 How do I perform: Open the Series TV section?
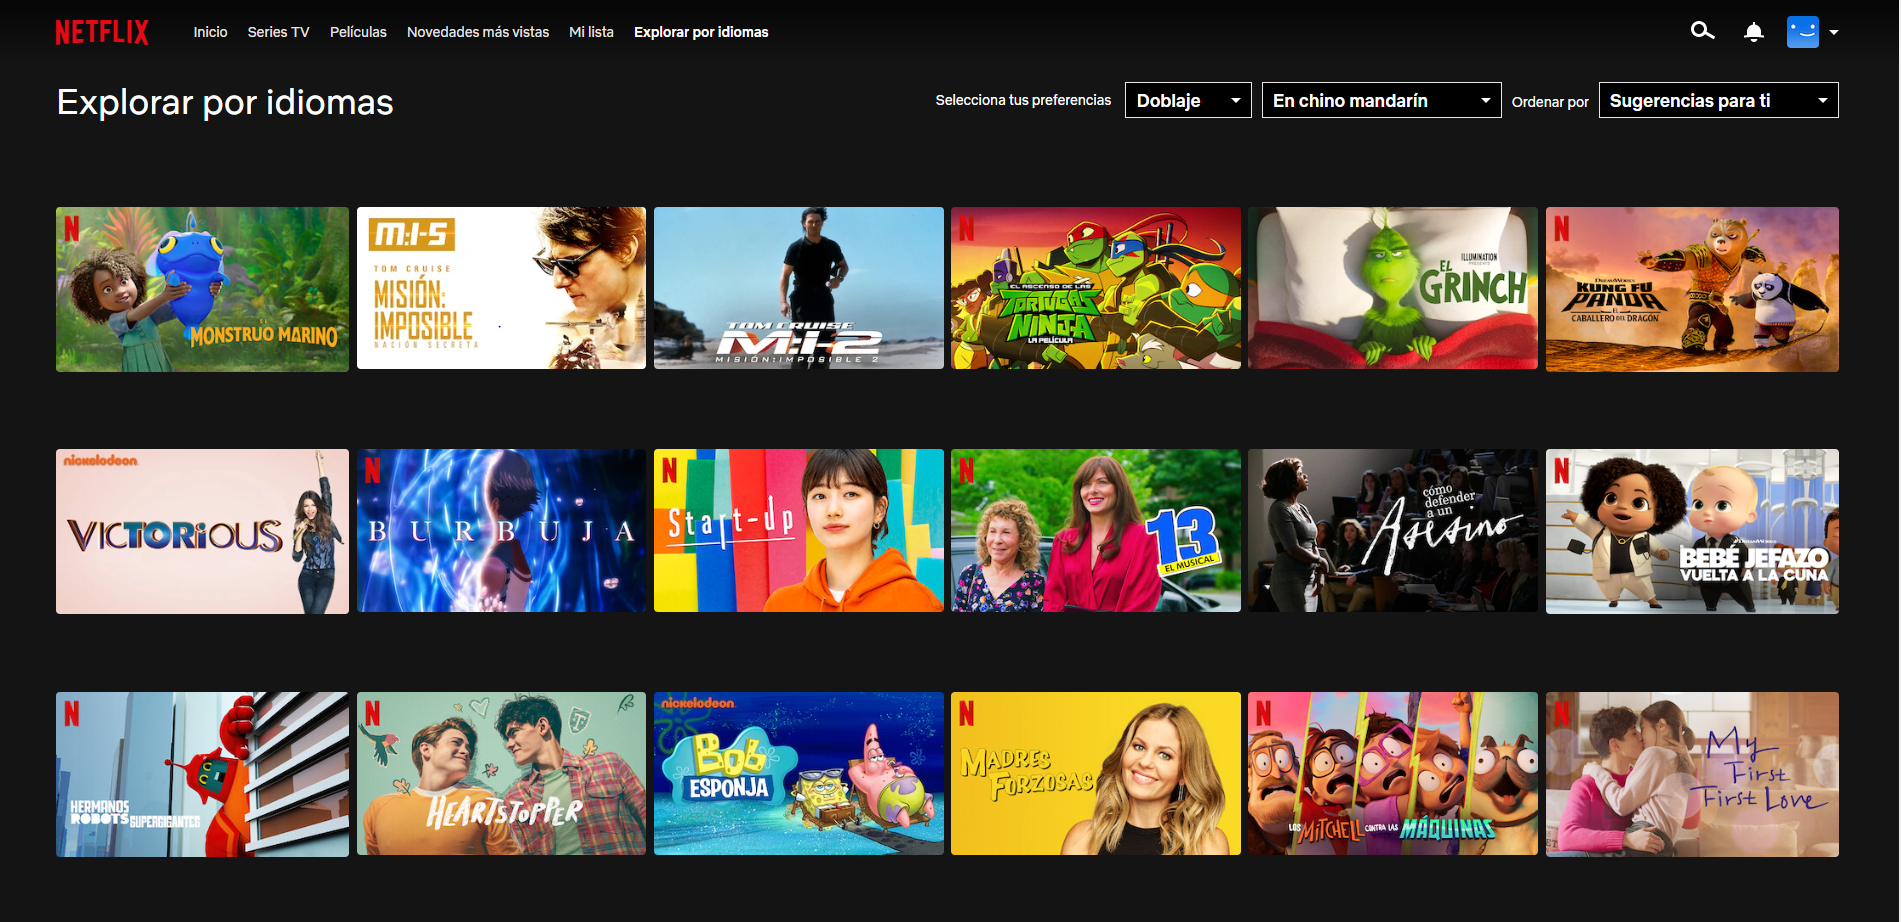pyautogui.click(x=278, y=32)
